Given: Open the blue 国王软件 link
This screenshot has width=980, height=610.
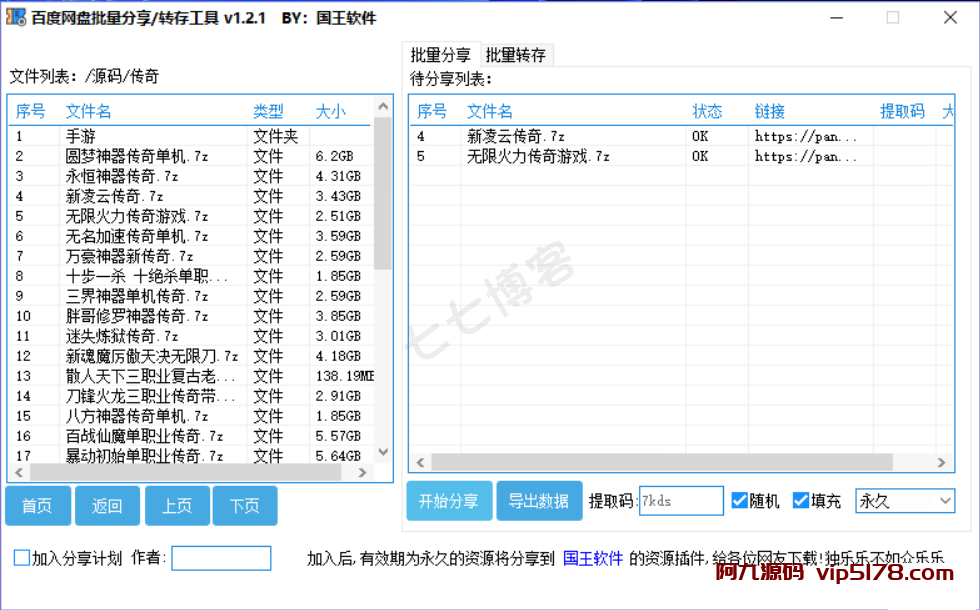Looking at the screenshot, I should pyautogui.click(x=593, y=558).
